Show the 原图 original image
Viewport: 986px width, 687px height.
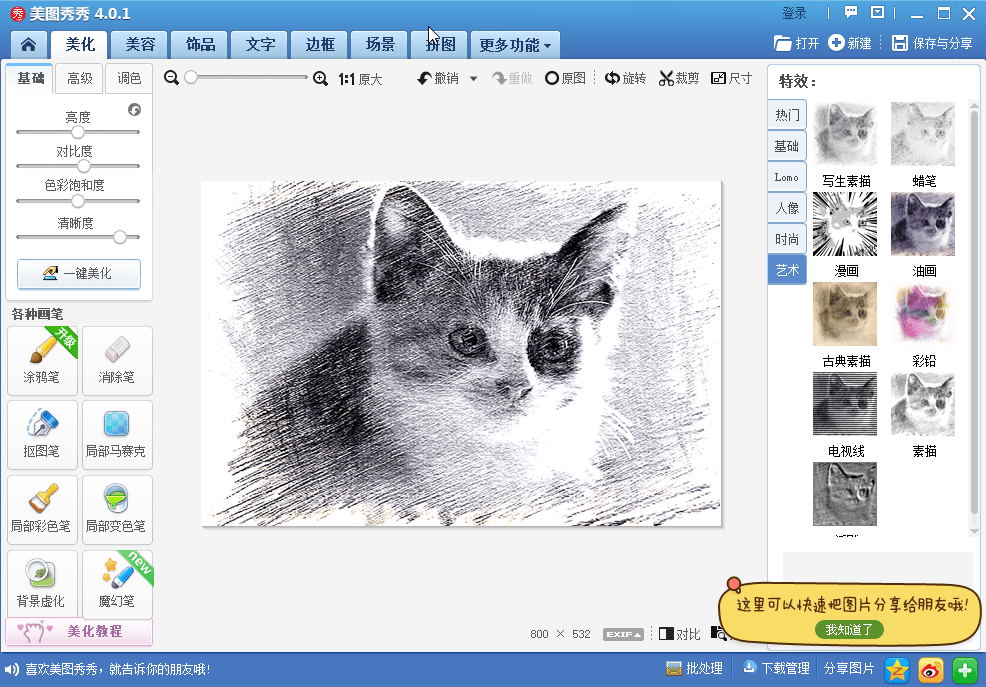click(565, 78)
